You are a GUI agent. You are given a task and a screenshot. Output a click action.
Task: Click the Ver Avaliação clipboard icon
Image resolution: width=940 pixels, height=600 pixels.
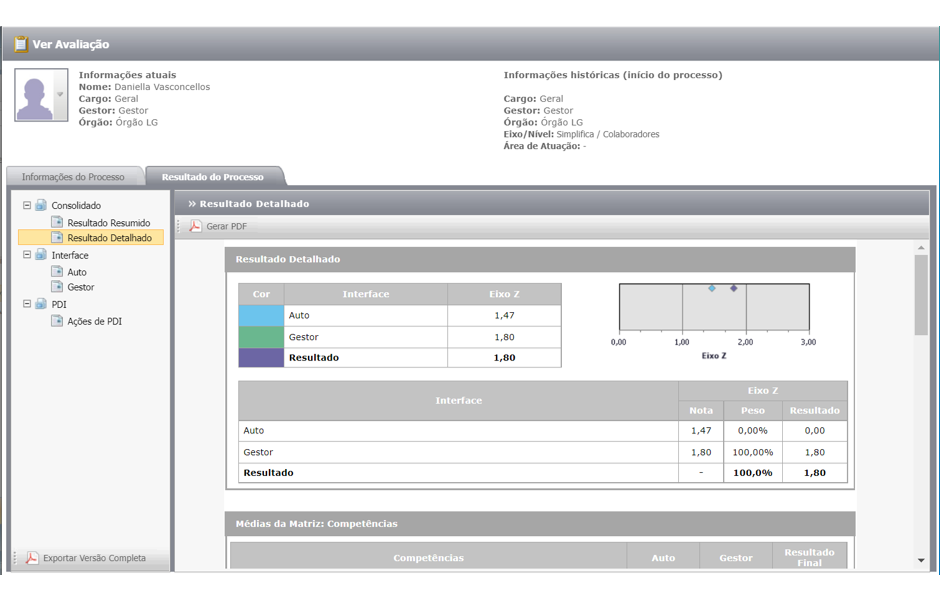20,44
